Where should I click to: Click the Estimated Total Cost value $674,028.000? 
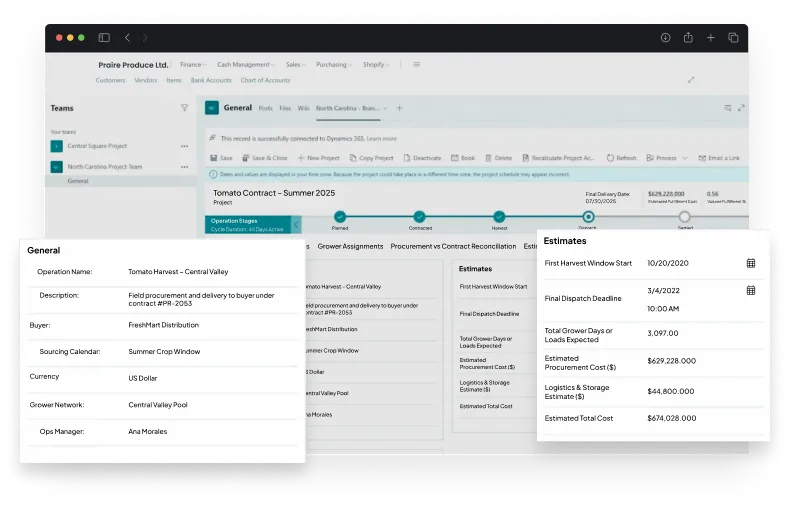point(671,418)
